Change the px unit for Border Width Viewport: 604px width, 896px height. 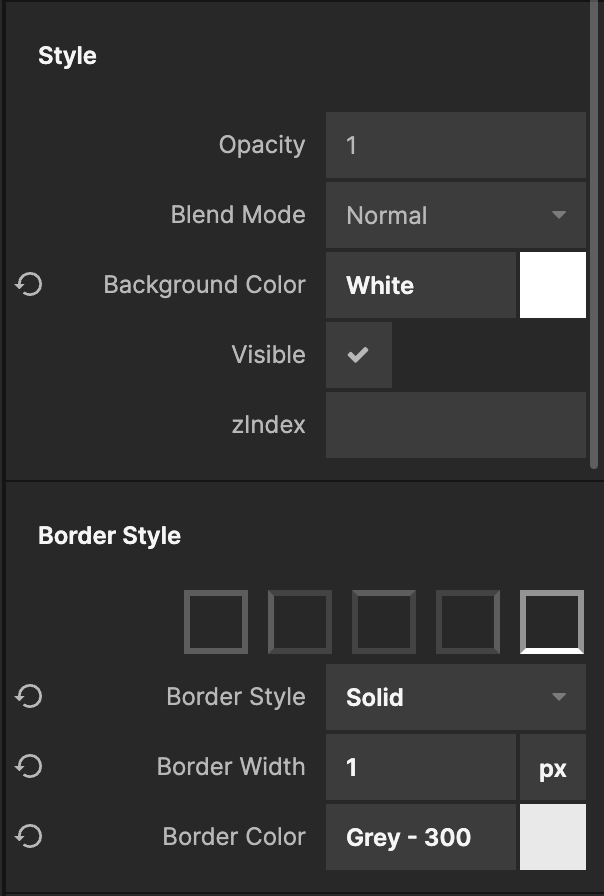[x=552, y=767]
